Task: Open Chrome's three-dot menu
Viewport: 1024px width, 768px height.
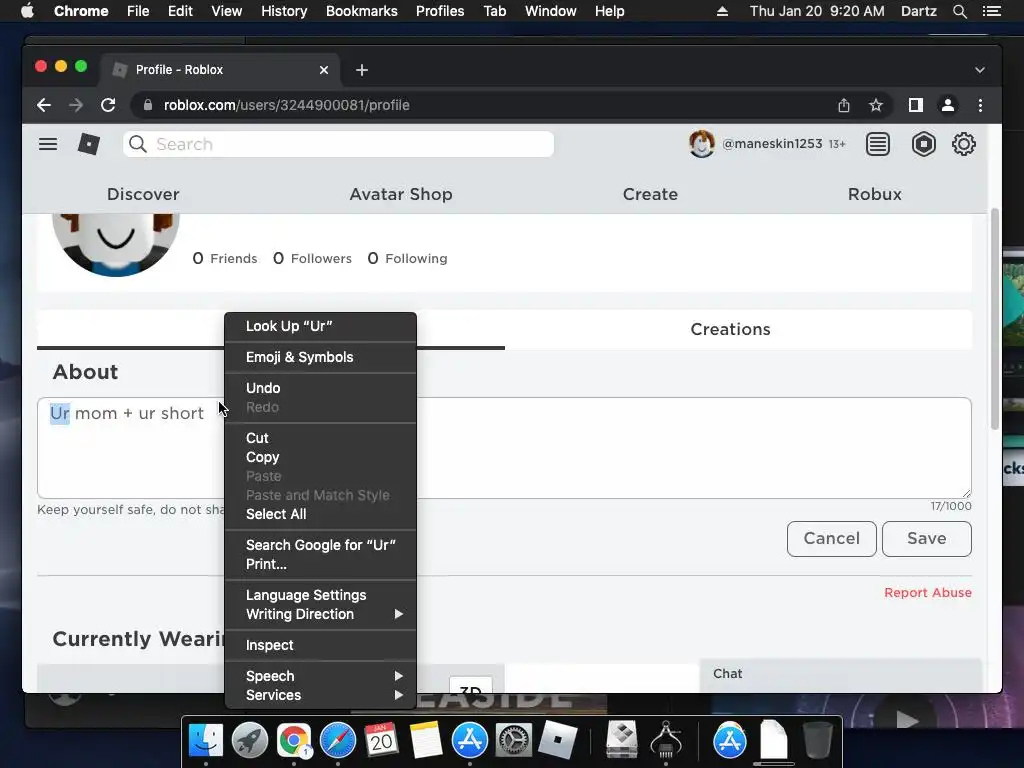Action: click(980, 105)
